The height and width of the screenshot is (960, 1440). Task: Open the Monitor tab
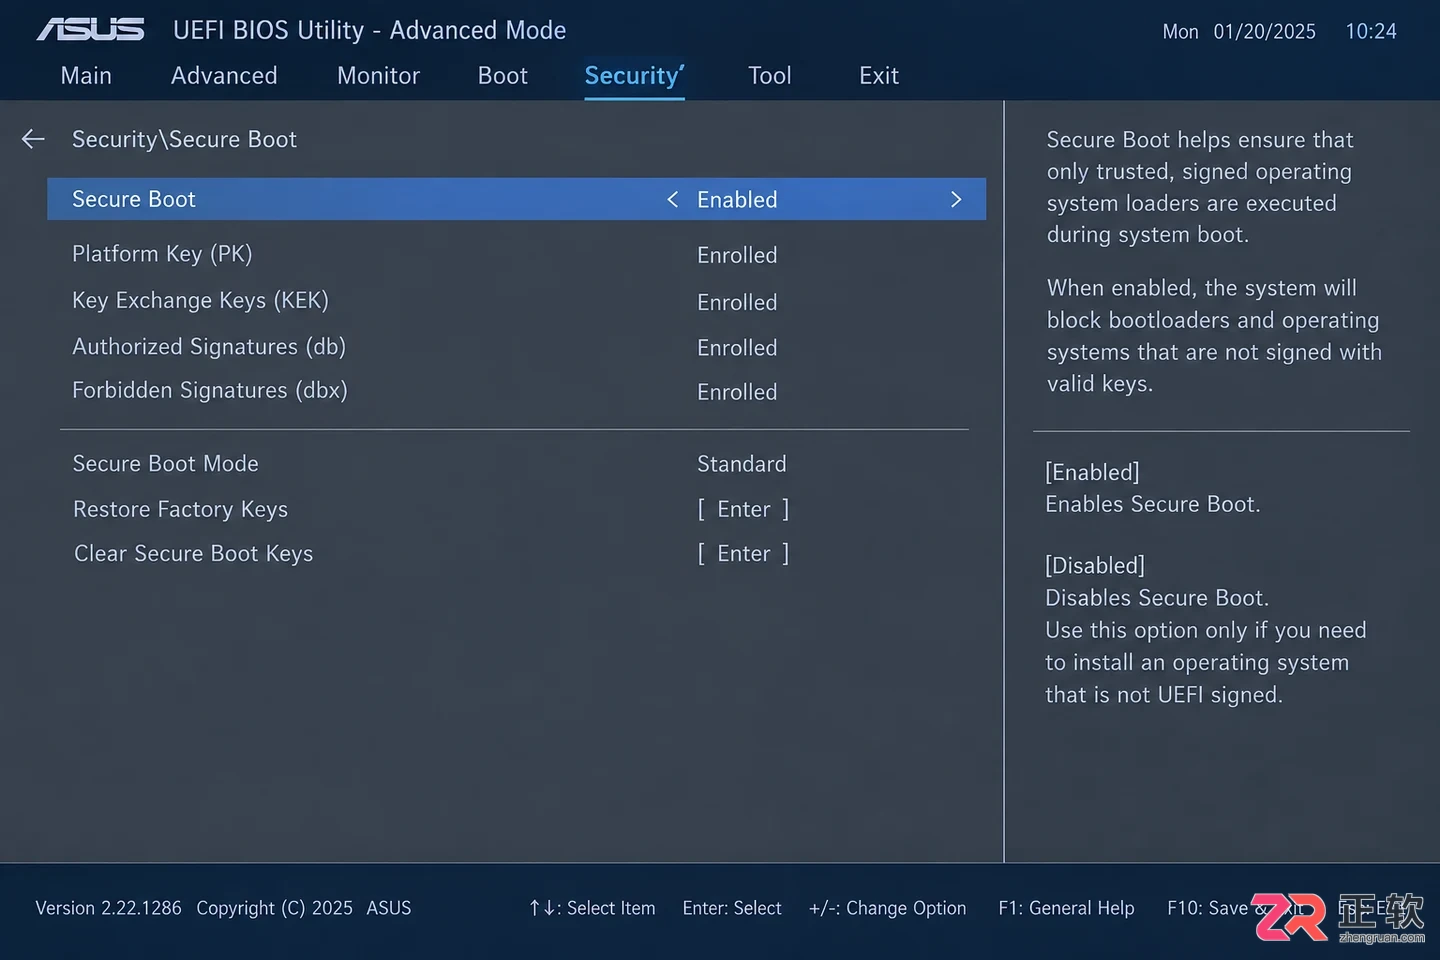tap(378, 76)
